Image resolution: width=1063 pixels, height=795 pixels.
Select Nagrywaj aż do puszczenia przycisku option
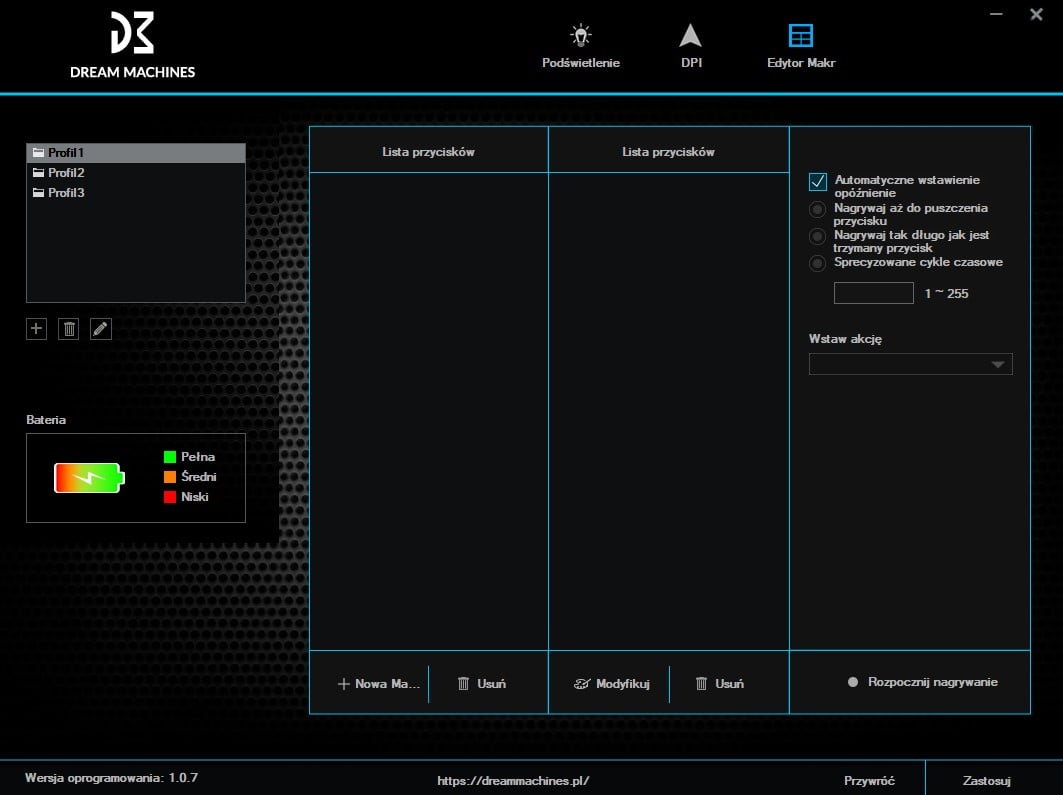coord(818,209)
